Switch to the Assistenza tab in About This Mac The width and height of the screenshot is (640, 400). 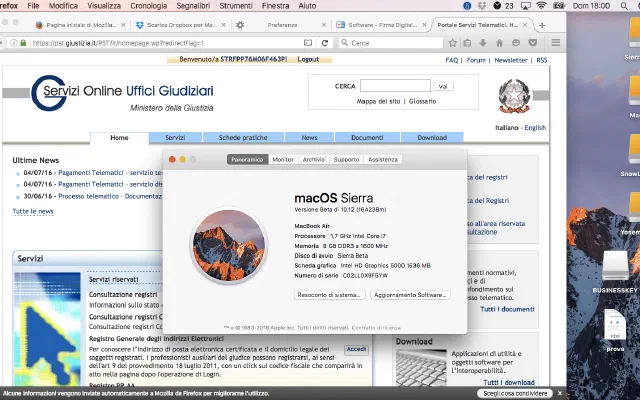[x=383, y=160]
